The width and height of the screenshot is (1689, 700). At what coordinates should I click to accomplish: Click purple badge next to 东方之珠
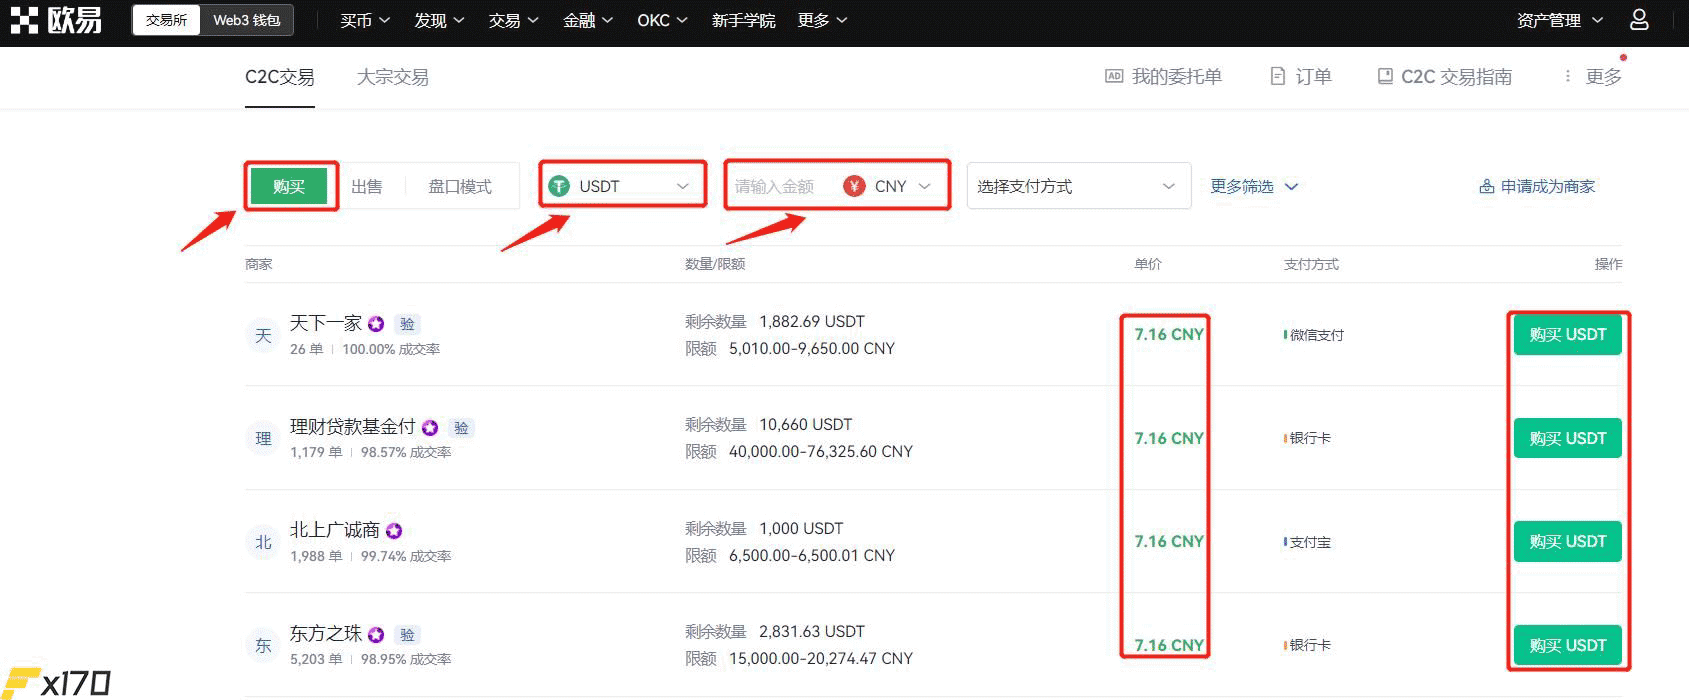click(x=376, y=634)
